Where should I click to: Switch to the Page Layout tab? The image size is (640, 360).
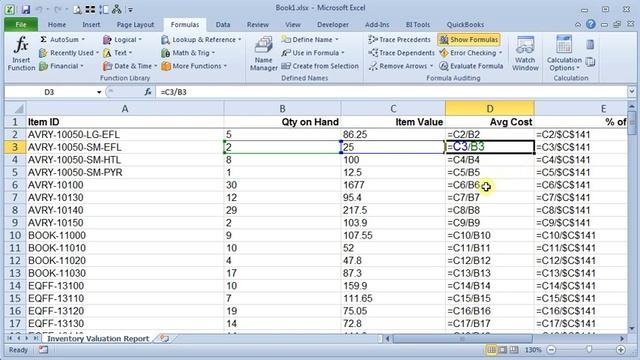click(135, 25)
